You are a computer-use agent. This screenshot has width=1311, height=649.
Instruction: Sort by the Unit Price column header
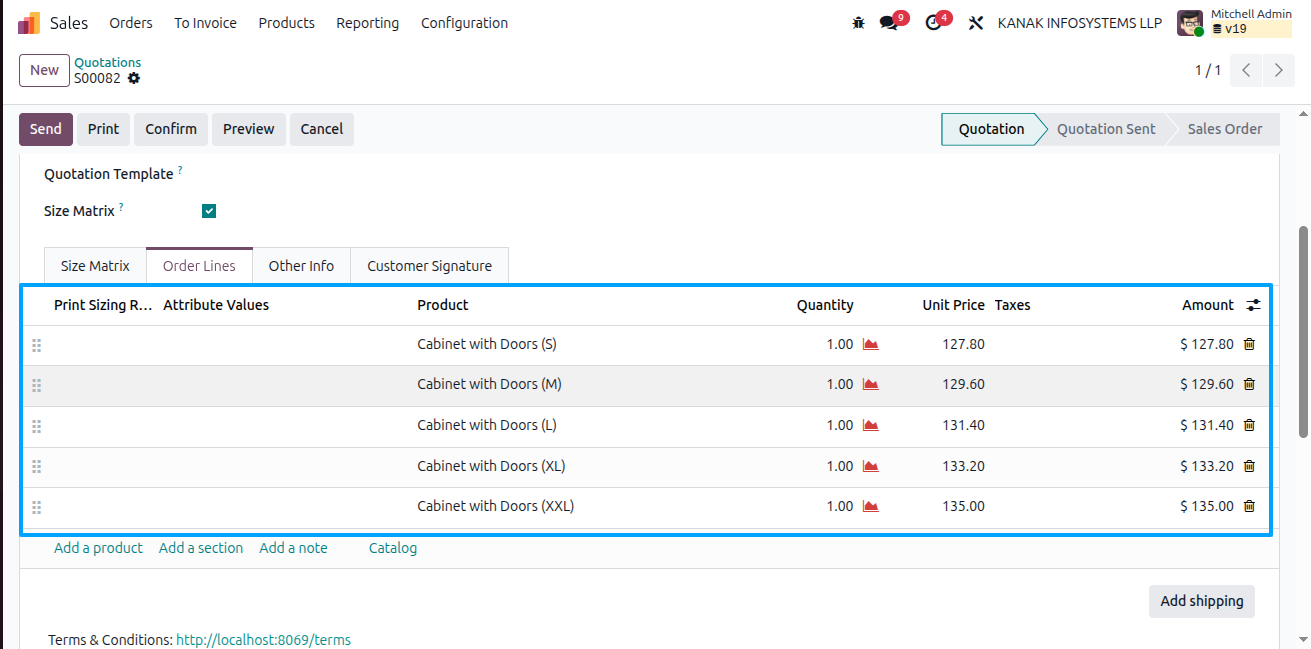(953, 305)
